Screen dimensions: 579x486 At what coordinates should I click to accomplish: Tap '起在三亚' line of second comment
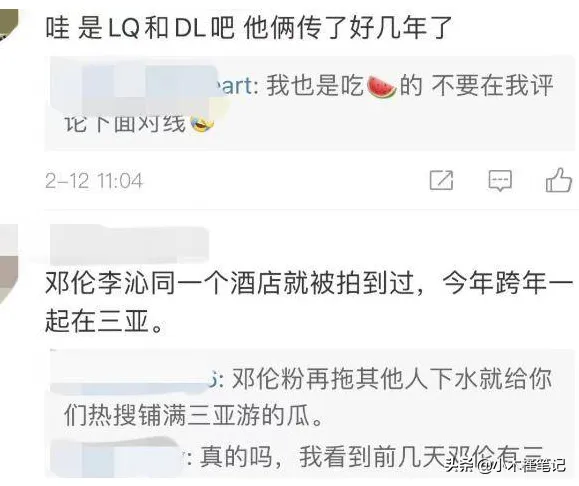click(104, 321)
